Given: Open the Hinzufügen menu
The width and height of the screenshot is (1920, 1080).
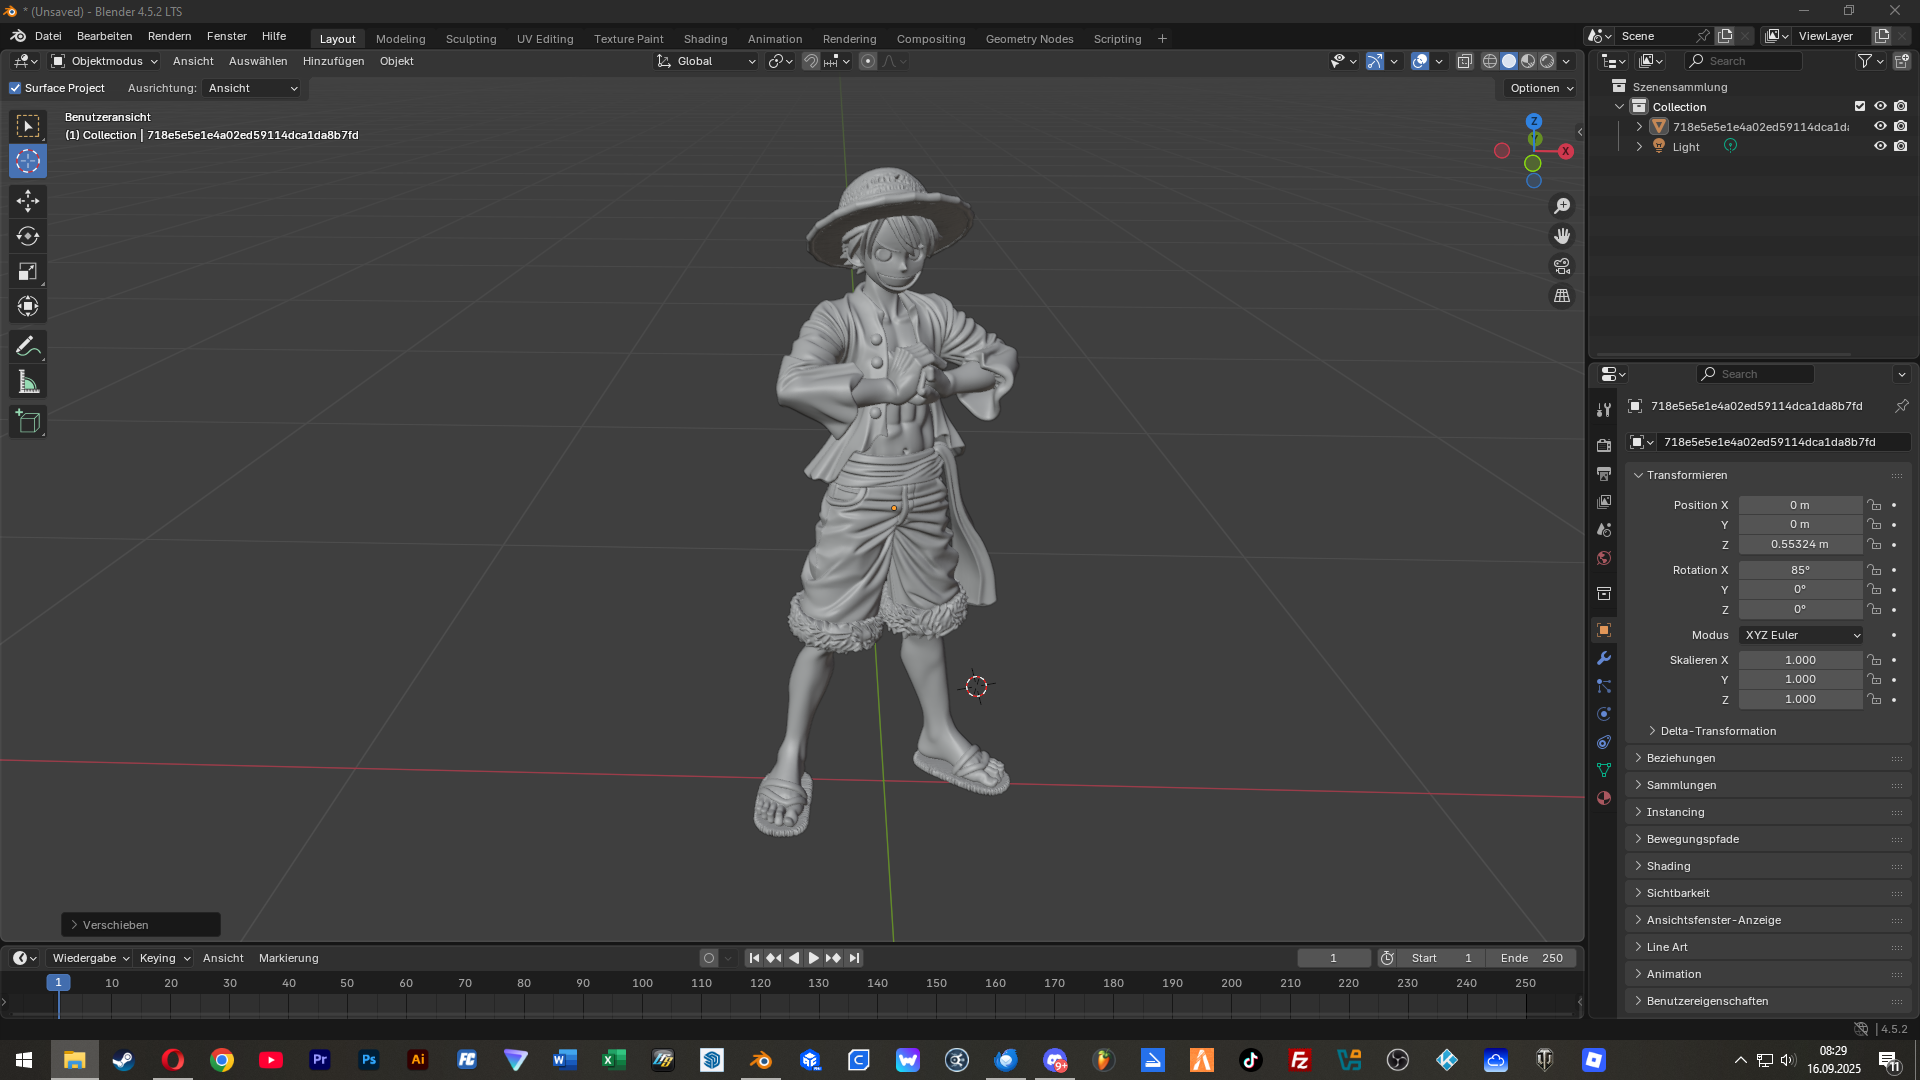Looking at the screenshot, I should [x=333, y=61].
